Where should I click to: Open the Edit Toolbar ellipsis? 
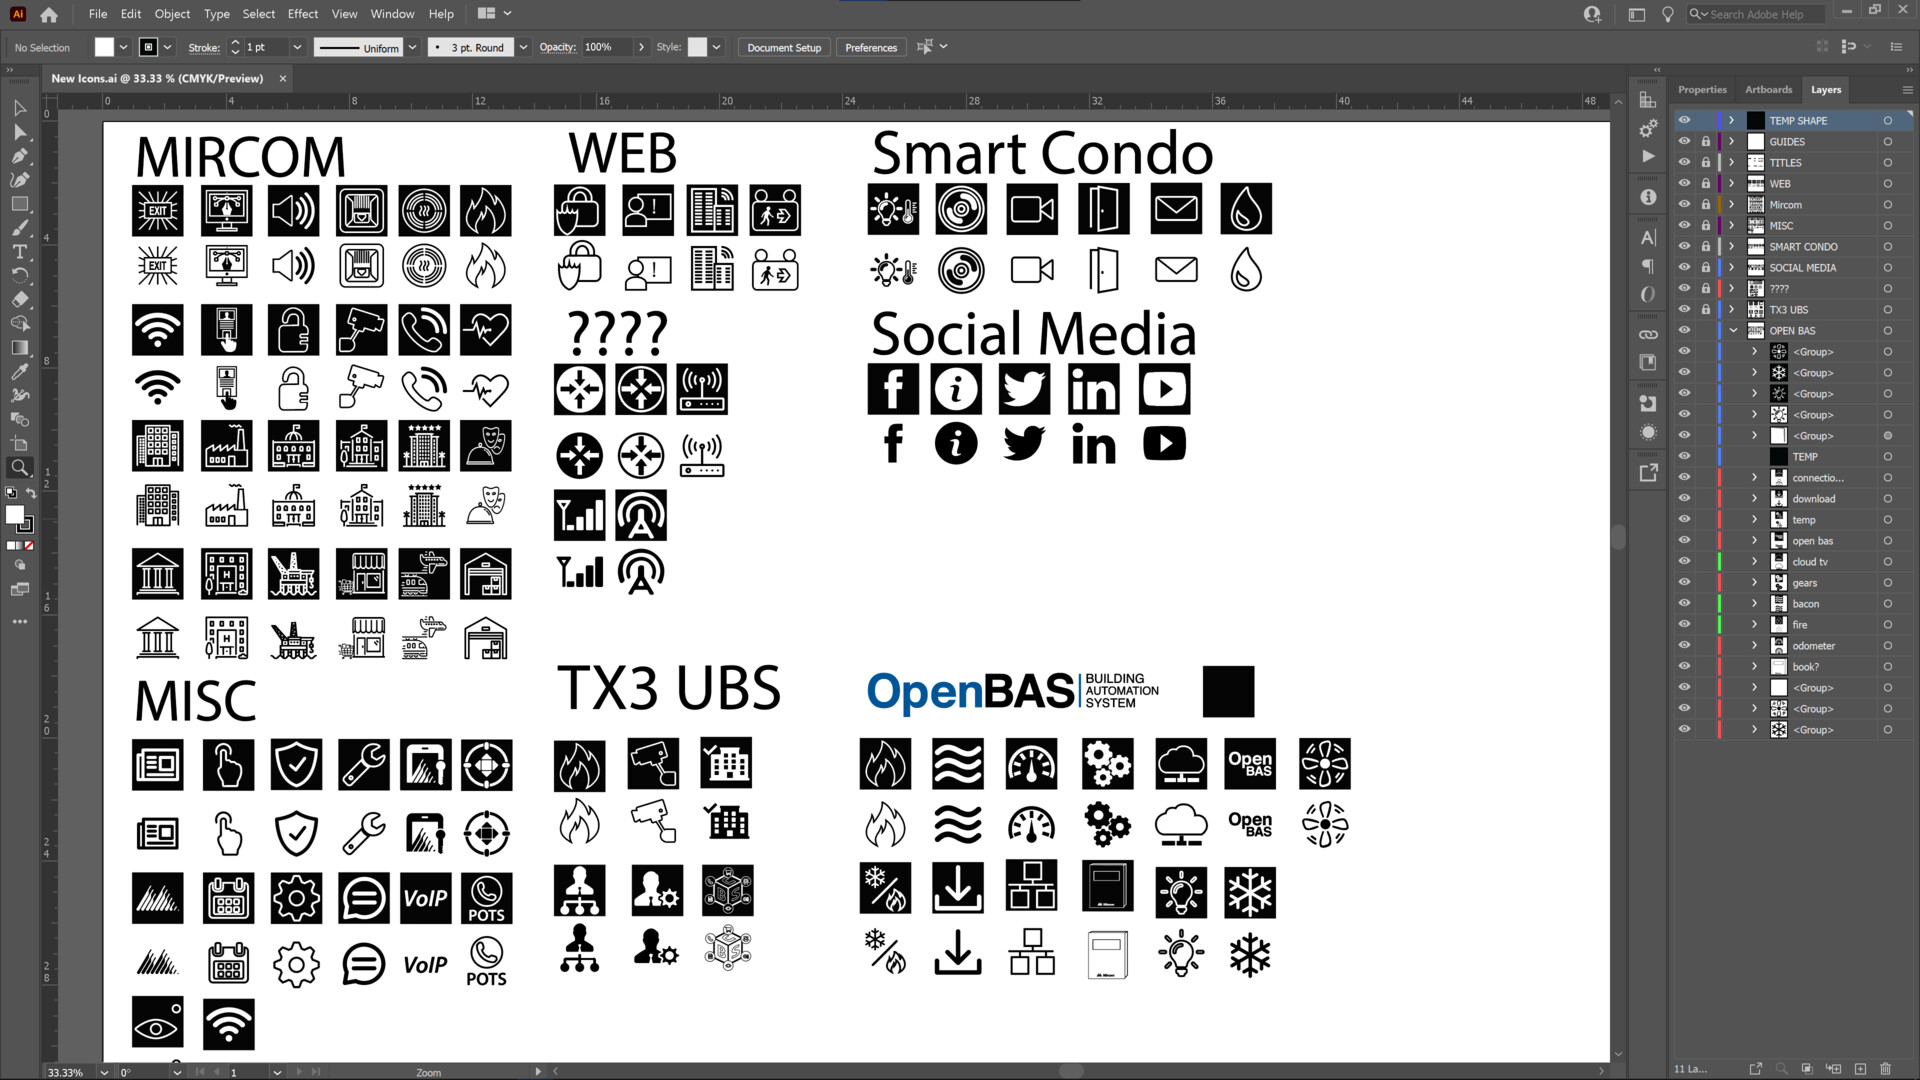[x=20, y=622]
